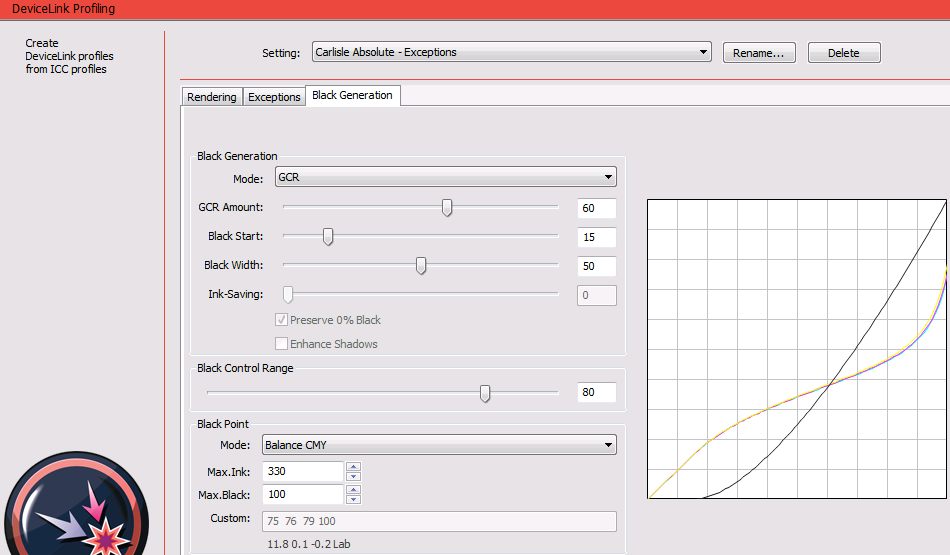This screenshot has width=950, height=555.
Task: Open the Setting dropdown list
Action: pyautogui.click(x=510, y=52)
